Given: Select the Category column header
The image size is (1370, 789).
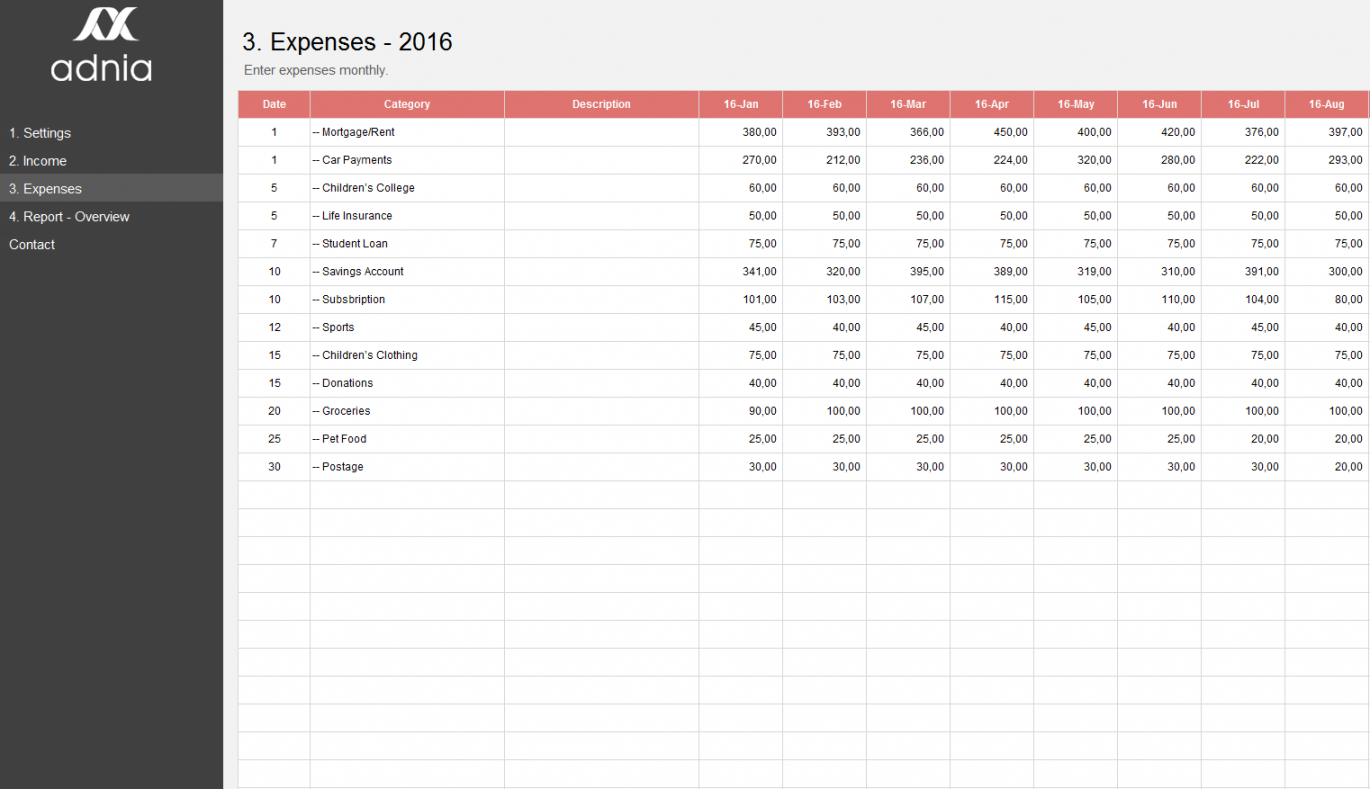Looking at the screenshot, I should (406, 104).
